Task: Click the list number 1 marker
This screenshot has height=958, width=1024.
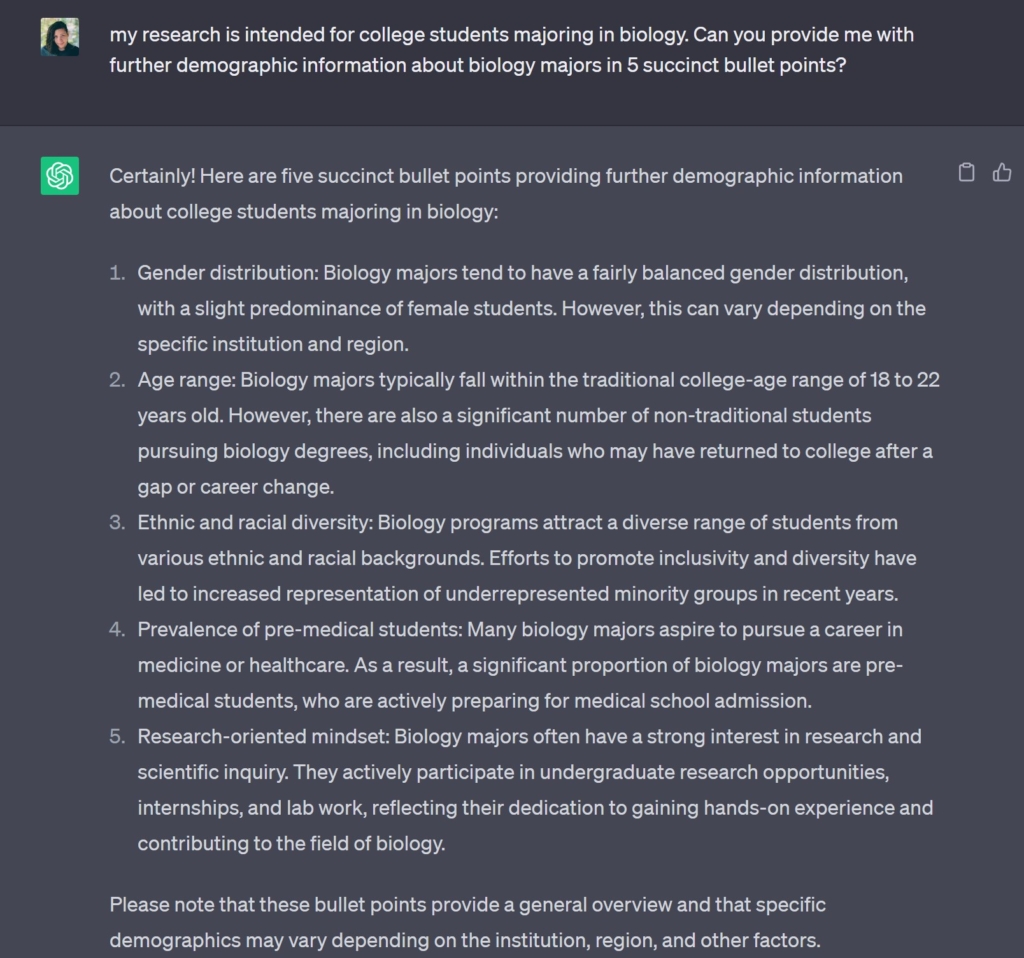Action: pyautogui.click(x=118, y=273)
